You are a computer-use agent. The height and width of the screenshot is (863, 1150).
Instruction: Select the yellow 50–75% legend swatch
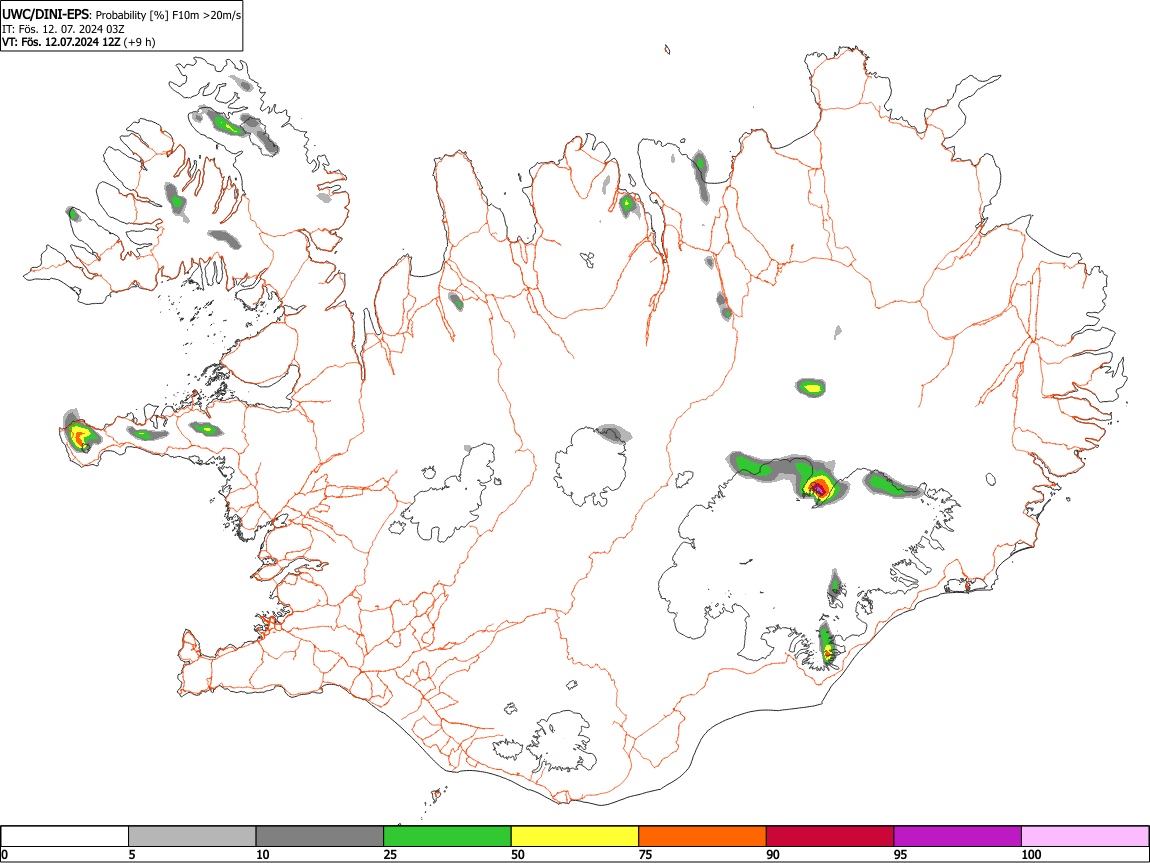575,836
